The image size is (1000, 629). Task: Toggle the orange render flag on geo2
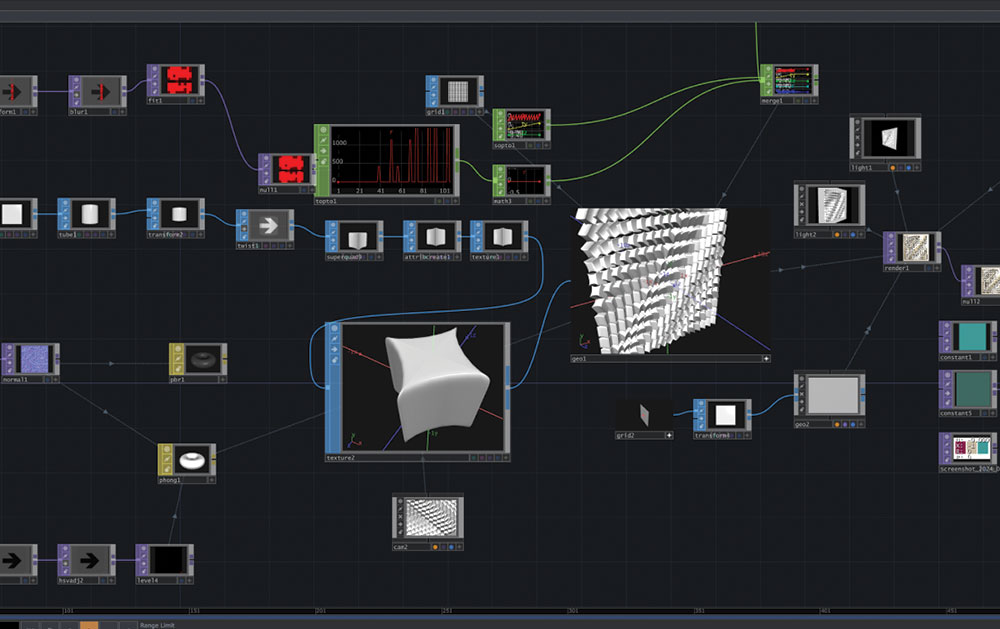click(836, 424)
